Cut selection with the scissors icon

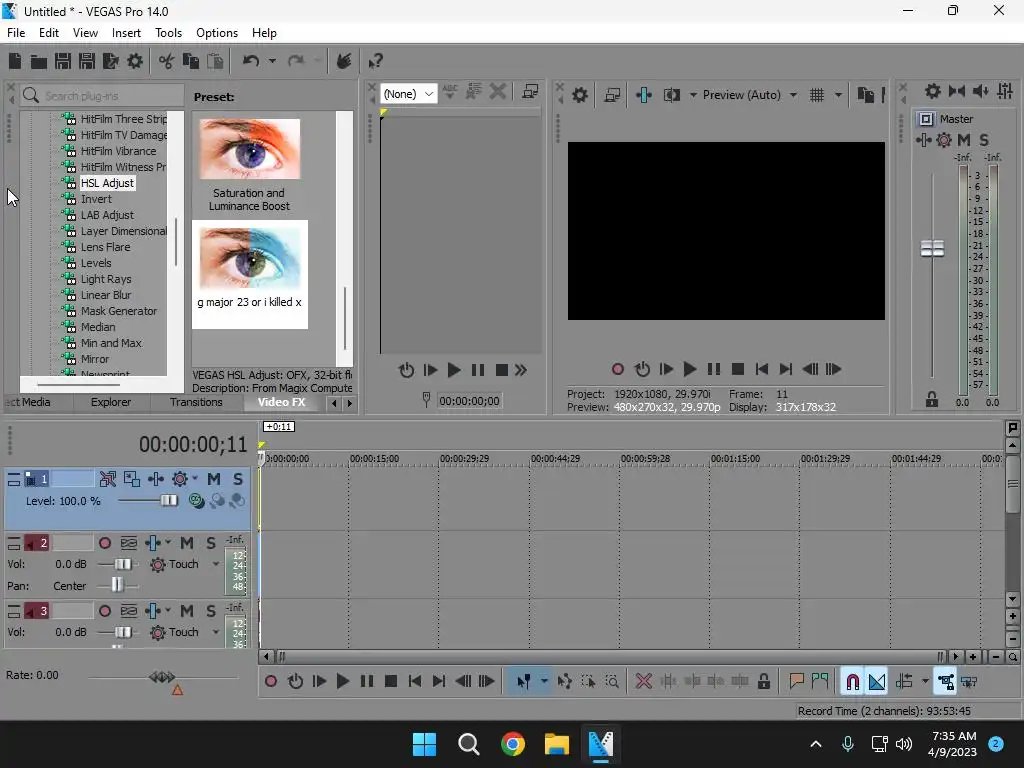coord(167,61)
